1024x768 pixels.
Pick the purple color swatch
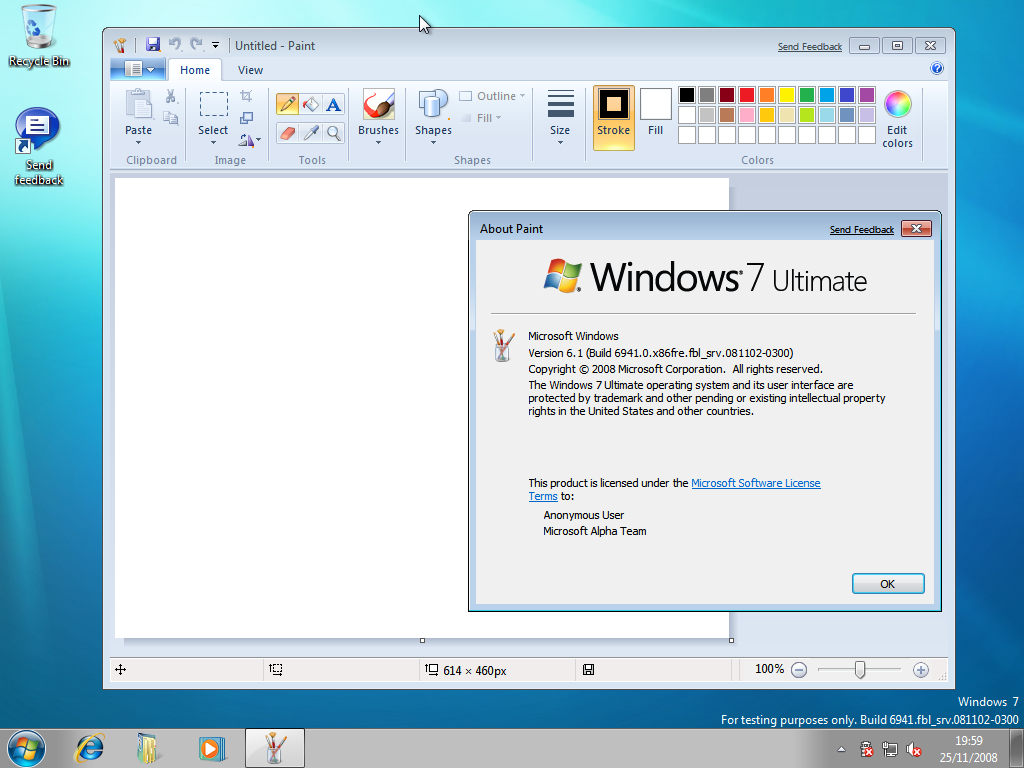(x=867, y=95)
